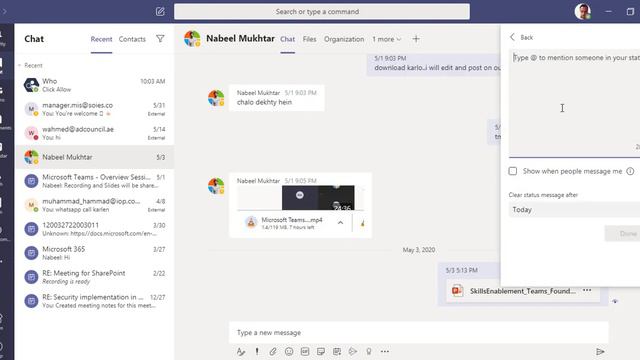Open the Files tab
The height and width of the screenshot is (360, 640).
[x=309, y=39]
